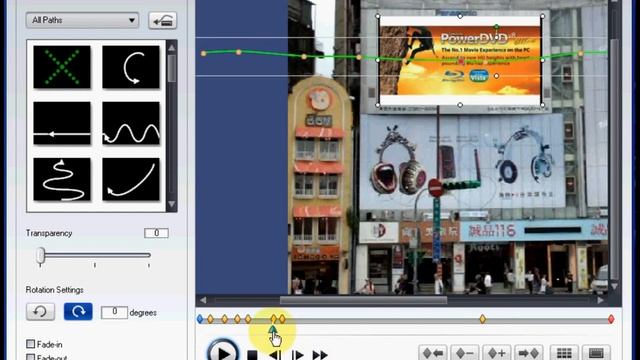The width and height of the screenshot is (640, 360).
Task: Click the leftmost motion path node
Action: (203, 53)
